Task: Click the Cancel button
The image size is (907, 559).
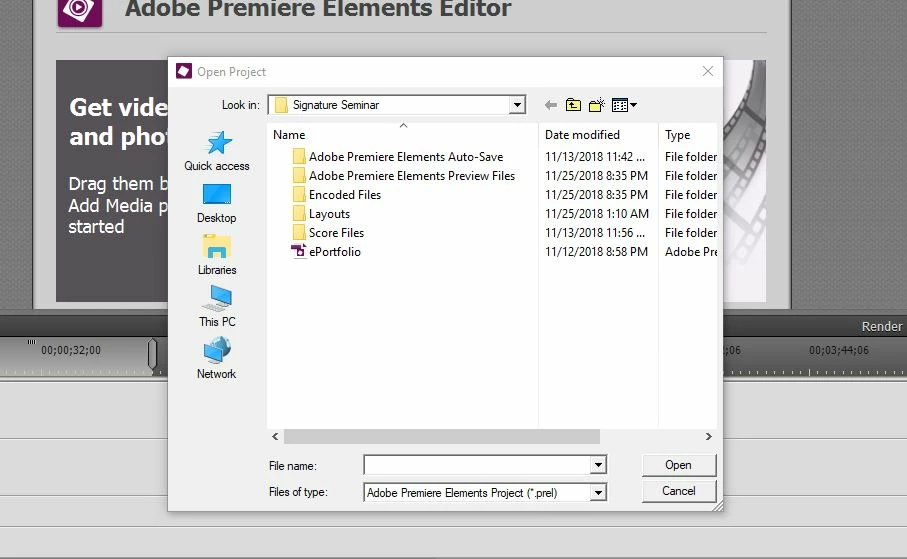Action: coord(679,491)
